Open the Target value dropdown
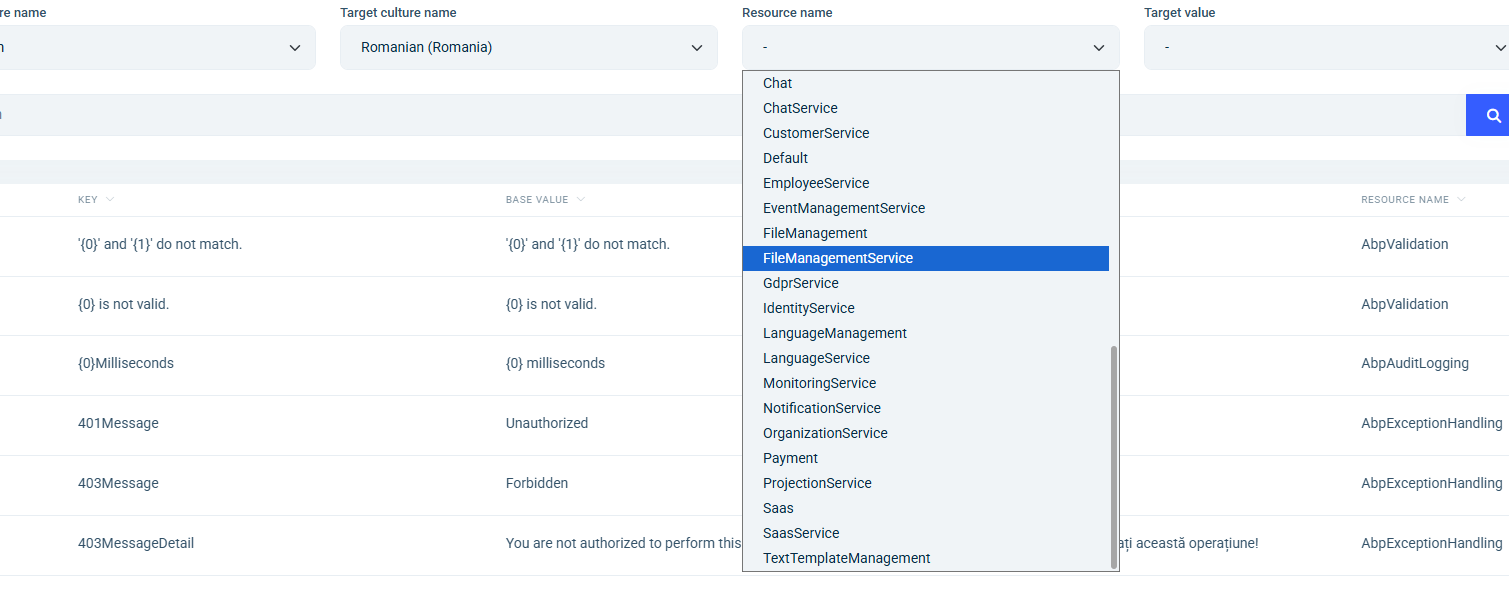Screen dimensions: 1509x592 pos(1326,48)
